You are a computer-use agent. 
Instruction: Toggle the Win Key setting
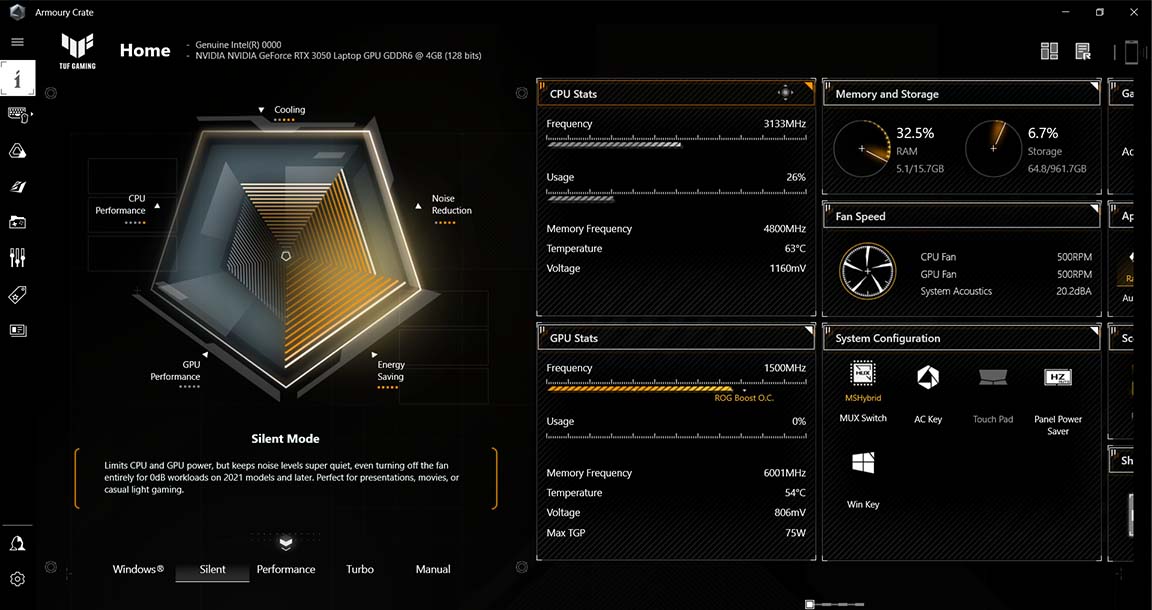pos(862,462)
